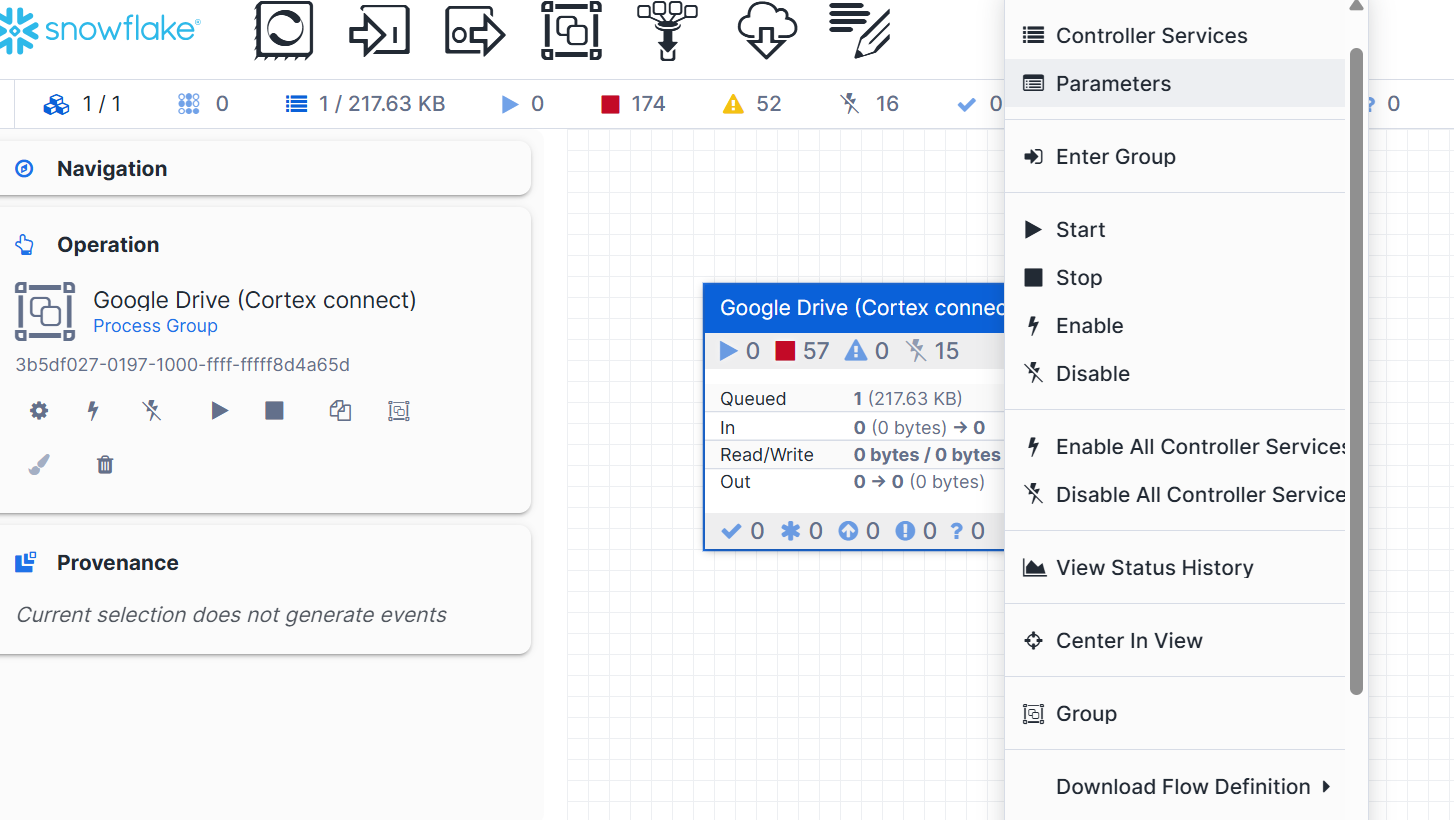Click the In 0 (0 bytes) row on canvas

[854, 427]
